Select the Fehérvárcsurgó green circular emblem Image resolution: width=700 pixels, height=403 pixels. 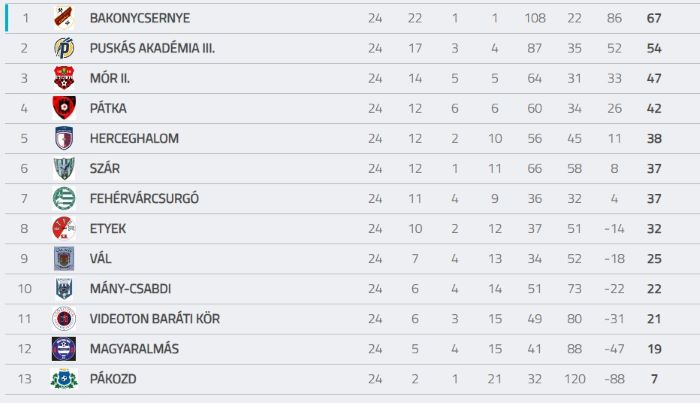[64, 198]
